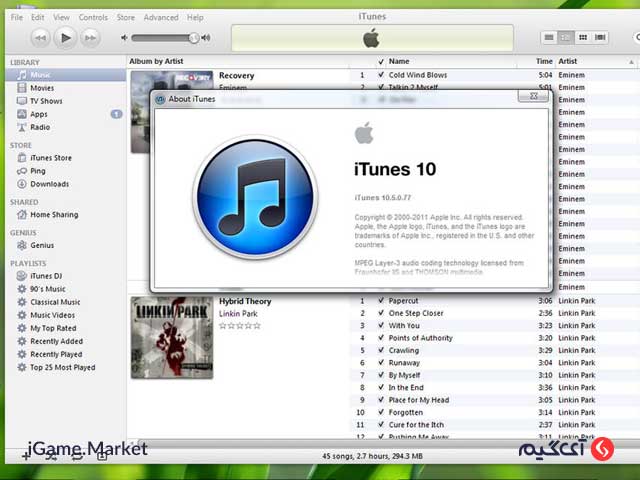640x480 pixels.
Task: Switch to grid view
Action: (583, 38)
